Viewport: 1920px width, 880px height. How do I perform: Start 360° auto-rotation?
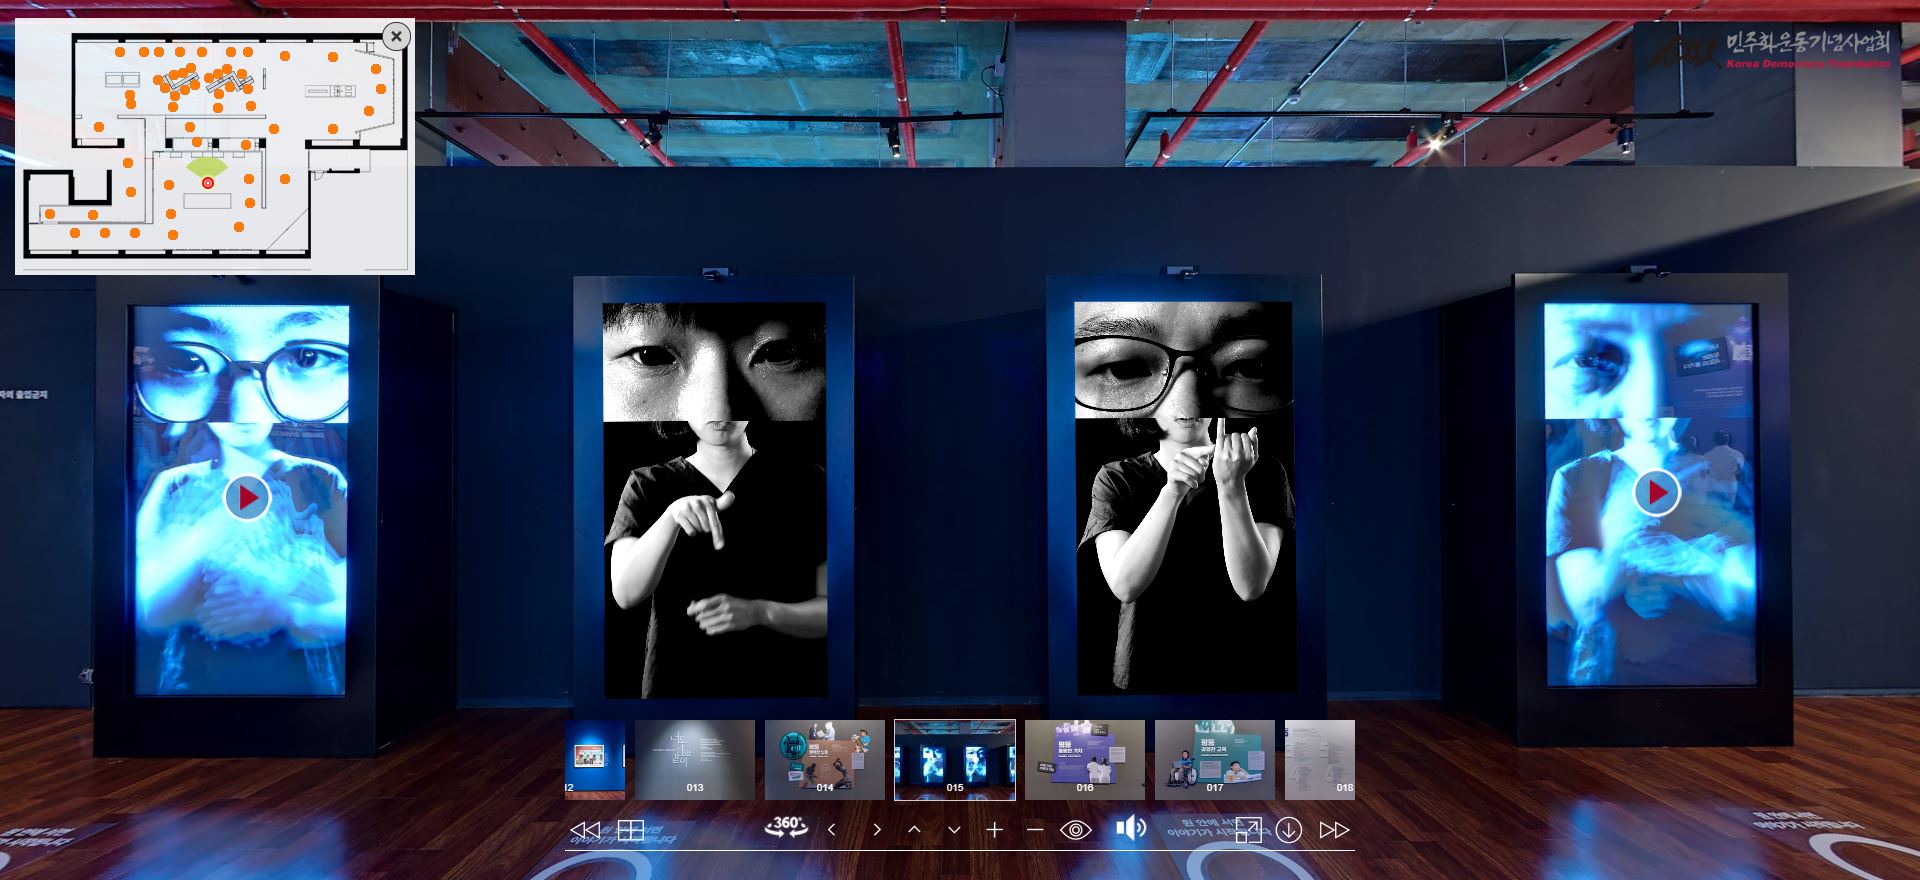click(x=787, y=827)
